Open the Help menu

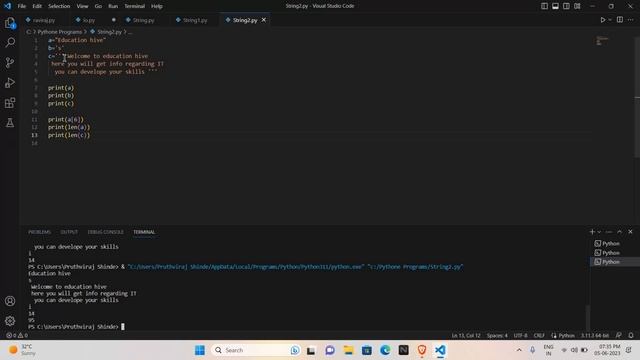157,6
